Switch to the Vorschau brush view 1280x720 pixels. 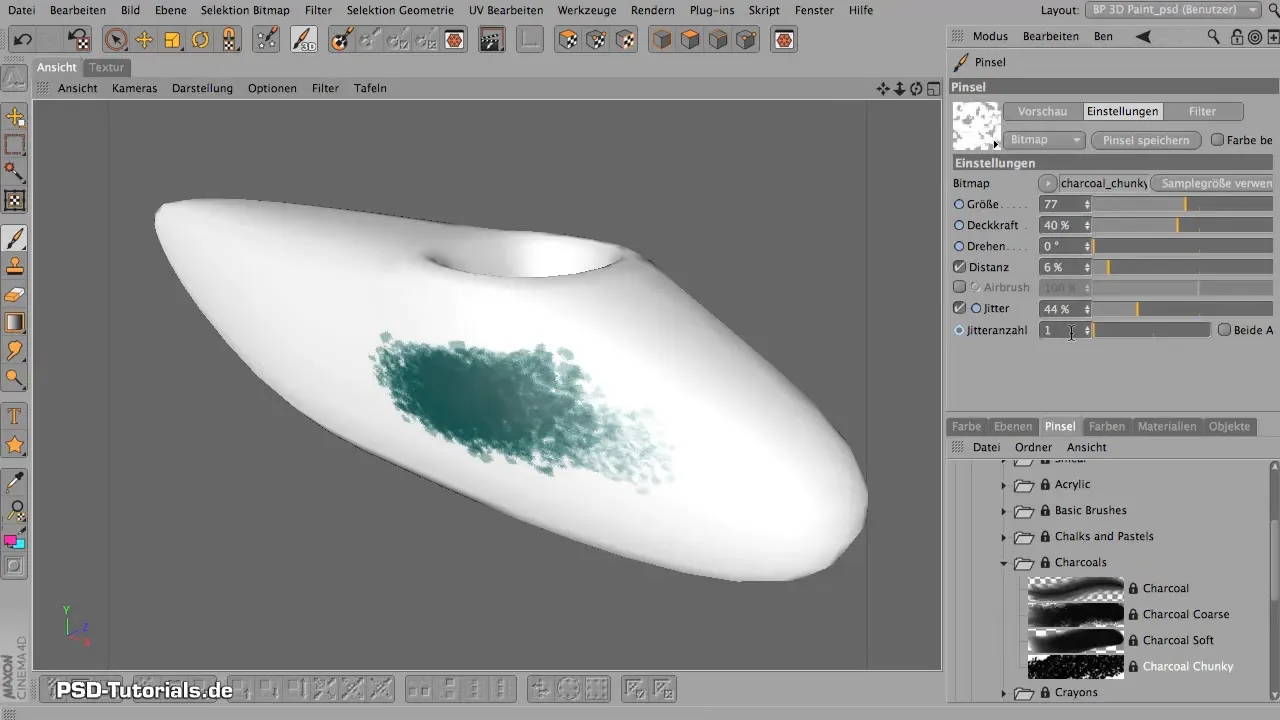[1042, 112]
